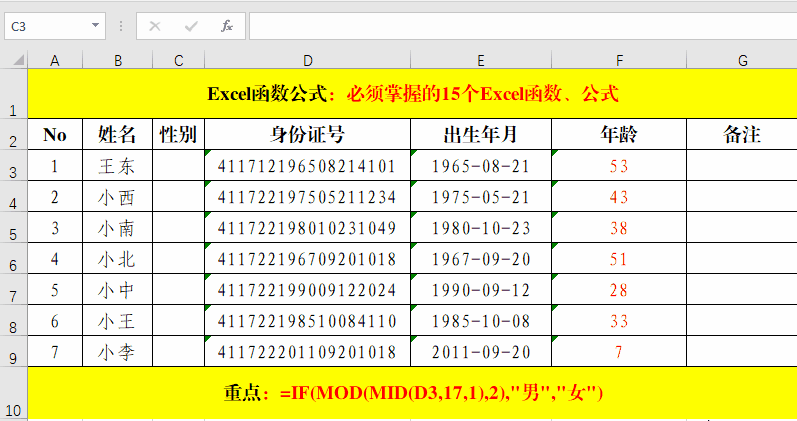
Task: Click the name cell 小南
Action: pyautogui.click(x=117, y=227)
